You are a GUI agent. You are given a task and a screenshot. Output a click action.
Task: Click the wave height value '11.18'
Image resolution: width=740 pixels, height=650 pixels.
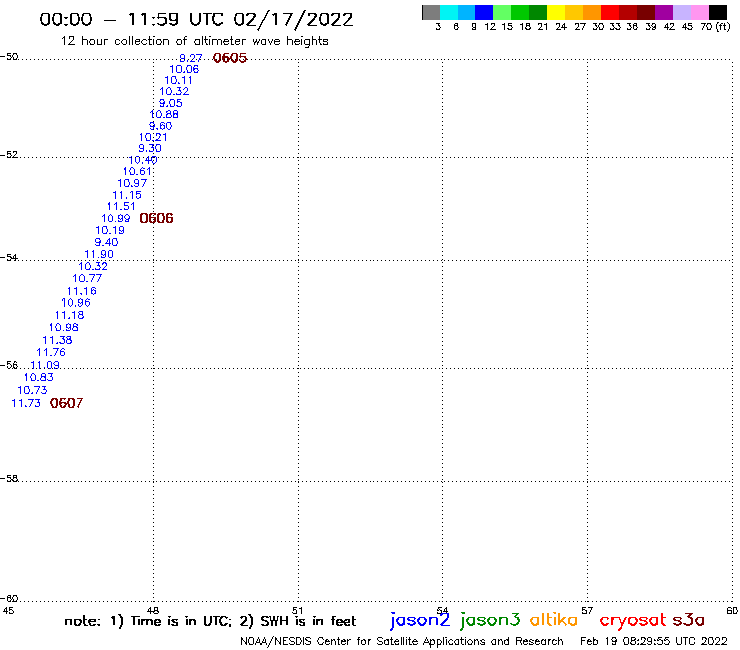coord(70,315)
